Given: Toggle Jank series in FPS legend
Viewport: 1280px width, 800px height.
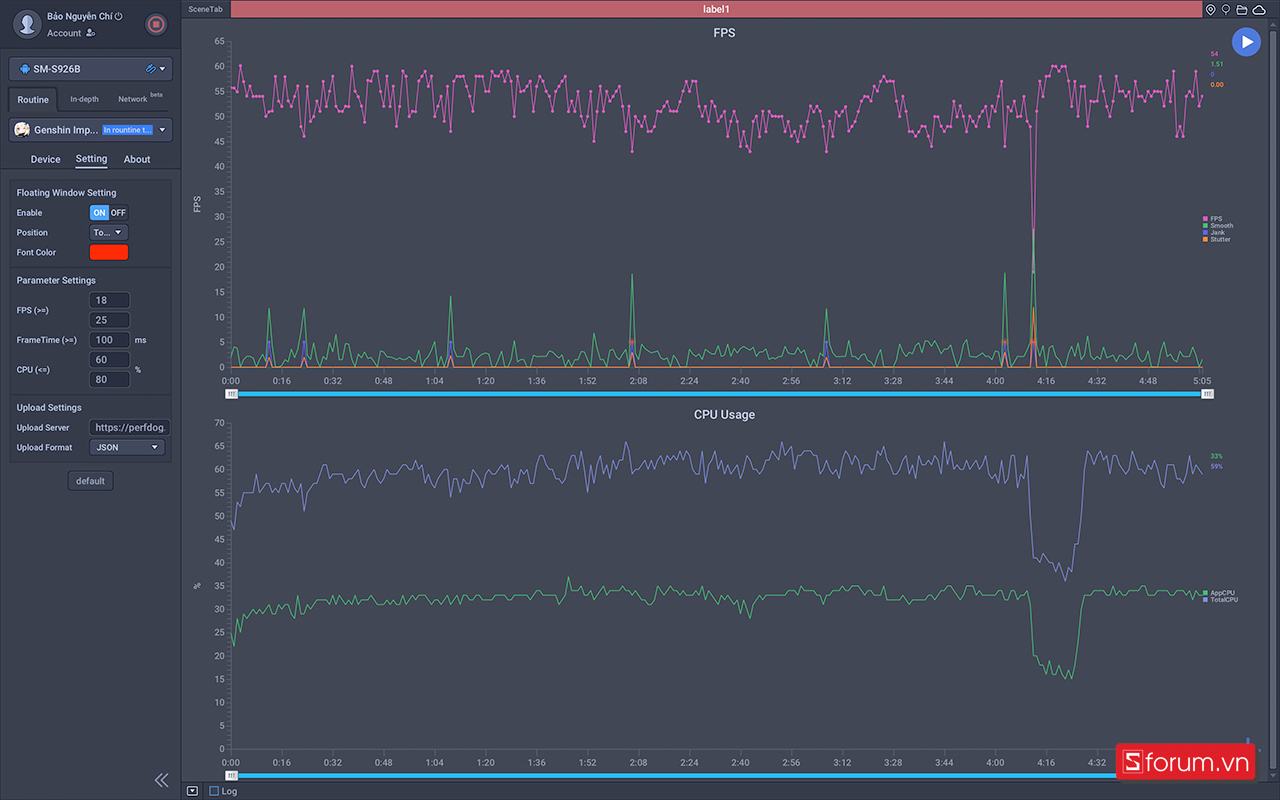Looking at the screenshot, I should coord(1207,233).
